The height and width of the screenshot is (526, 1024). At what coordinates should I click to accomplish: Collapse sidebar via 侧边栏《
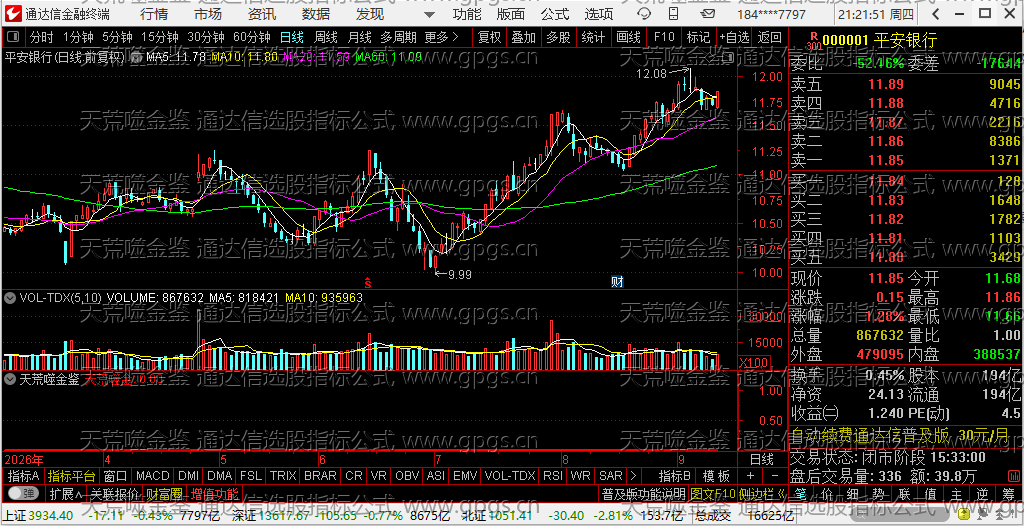[761, 493]
